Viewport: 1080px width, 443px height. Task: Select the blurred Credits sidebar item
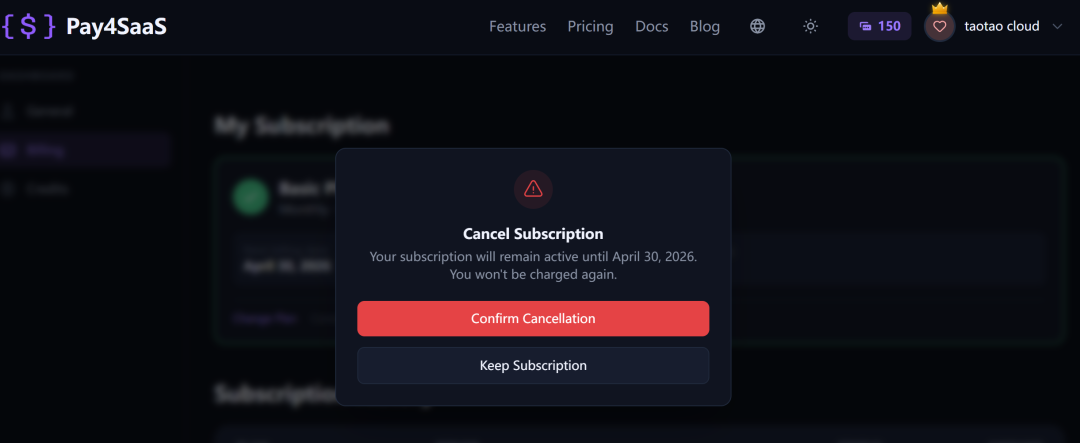(47, 188)
